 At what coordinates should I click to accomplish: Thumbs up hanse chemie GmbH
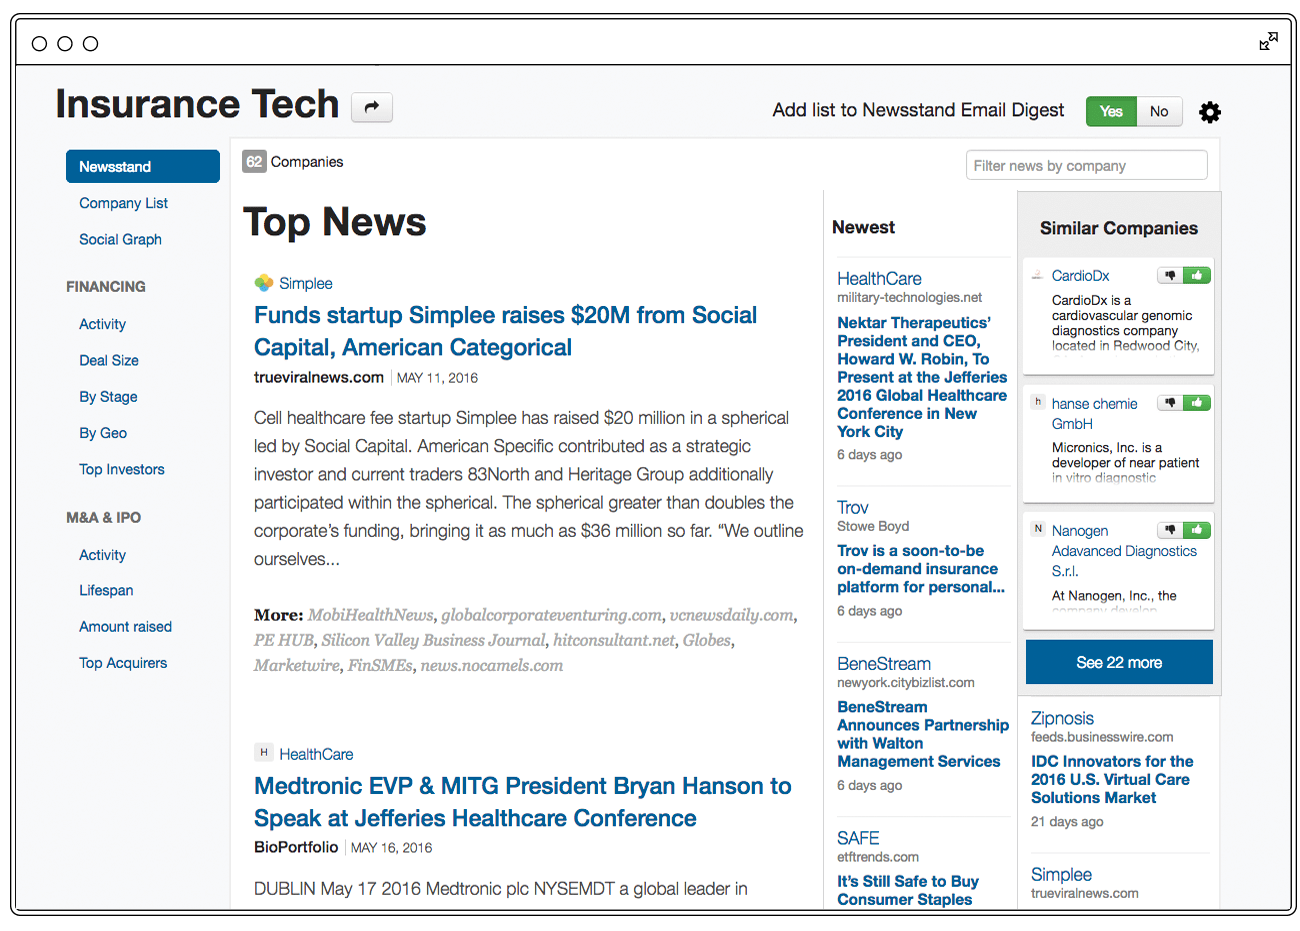coord(1196,403)
